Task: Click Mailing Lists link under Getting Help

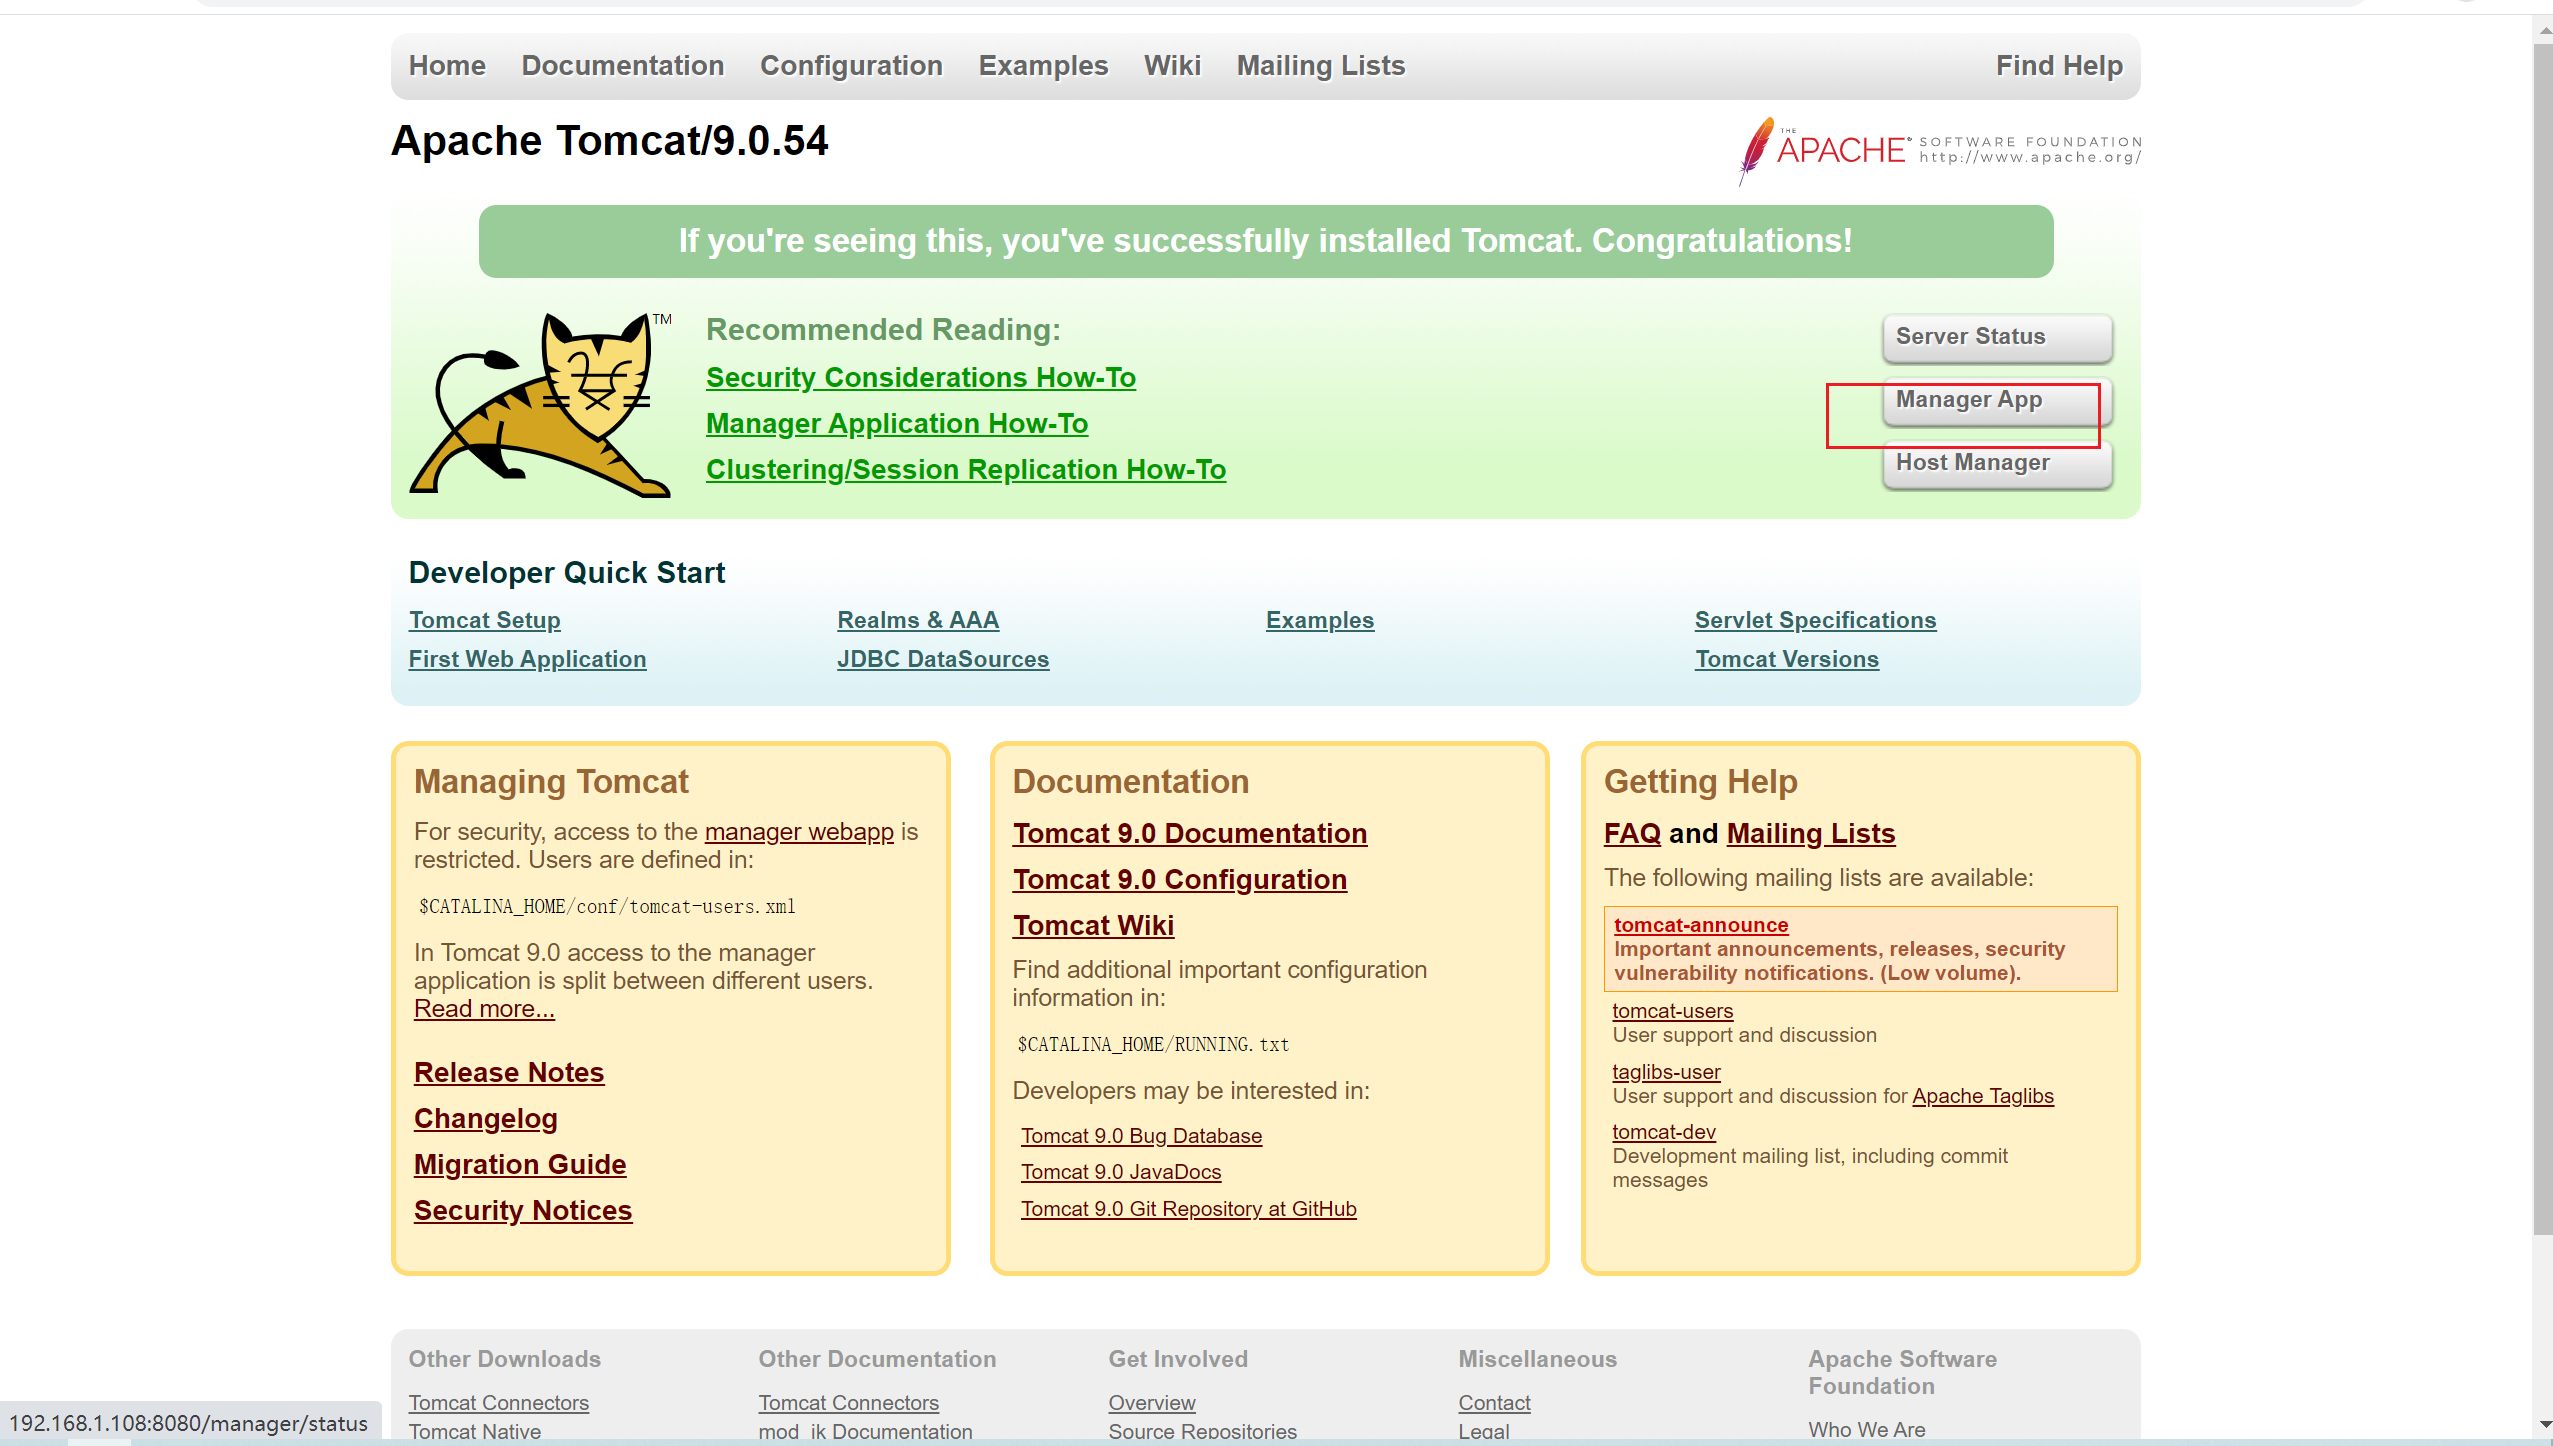Action: tap(1810, 833)
